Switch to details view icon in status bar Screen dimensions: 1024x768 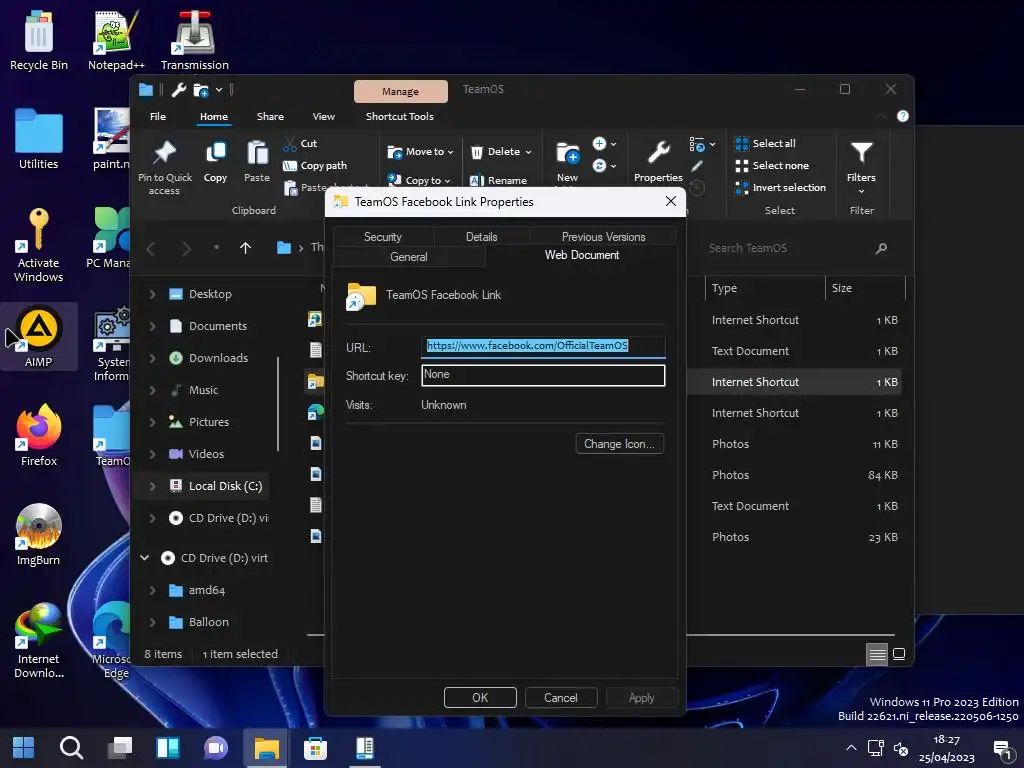[877, 654]
